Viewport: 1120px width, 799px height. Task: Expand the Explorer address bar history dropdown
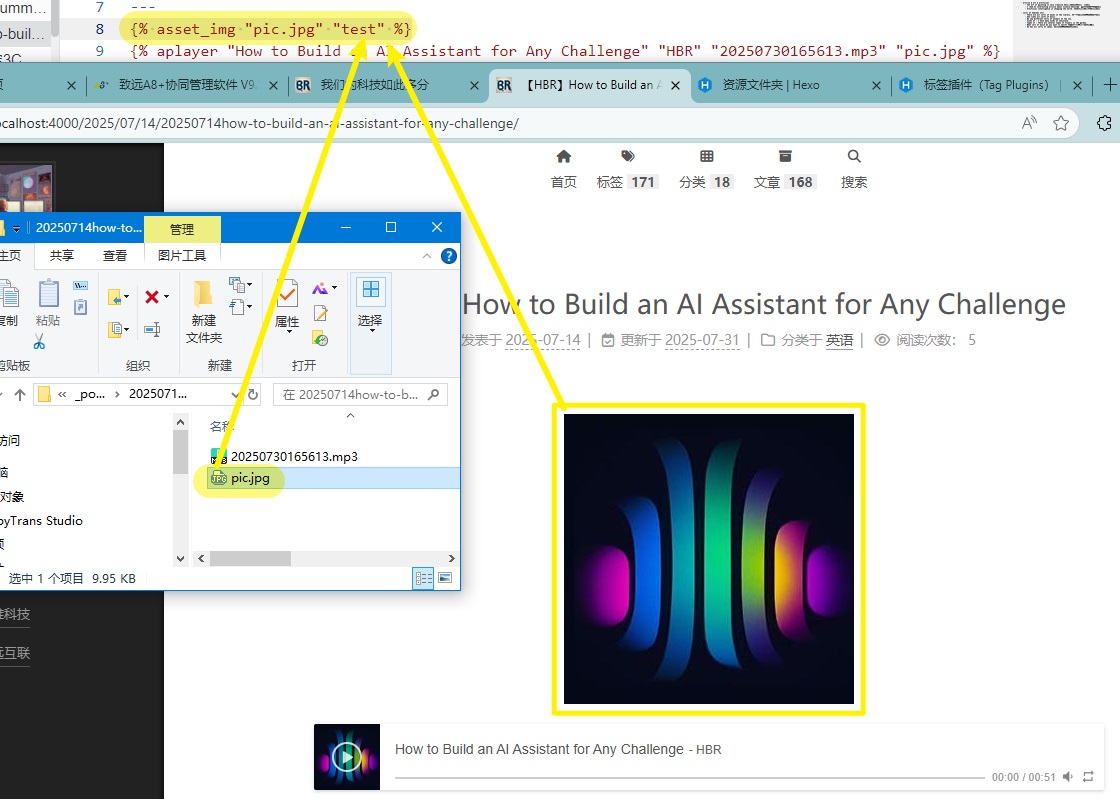(235, 394)
